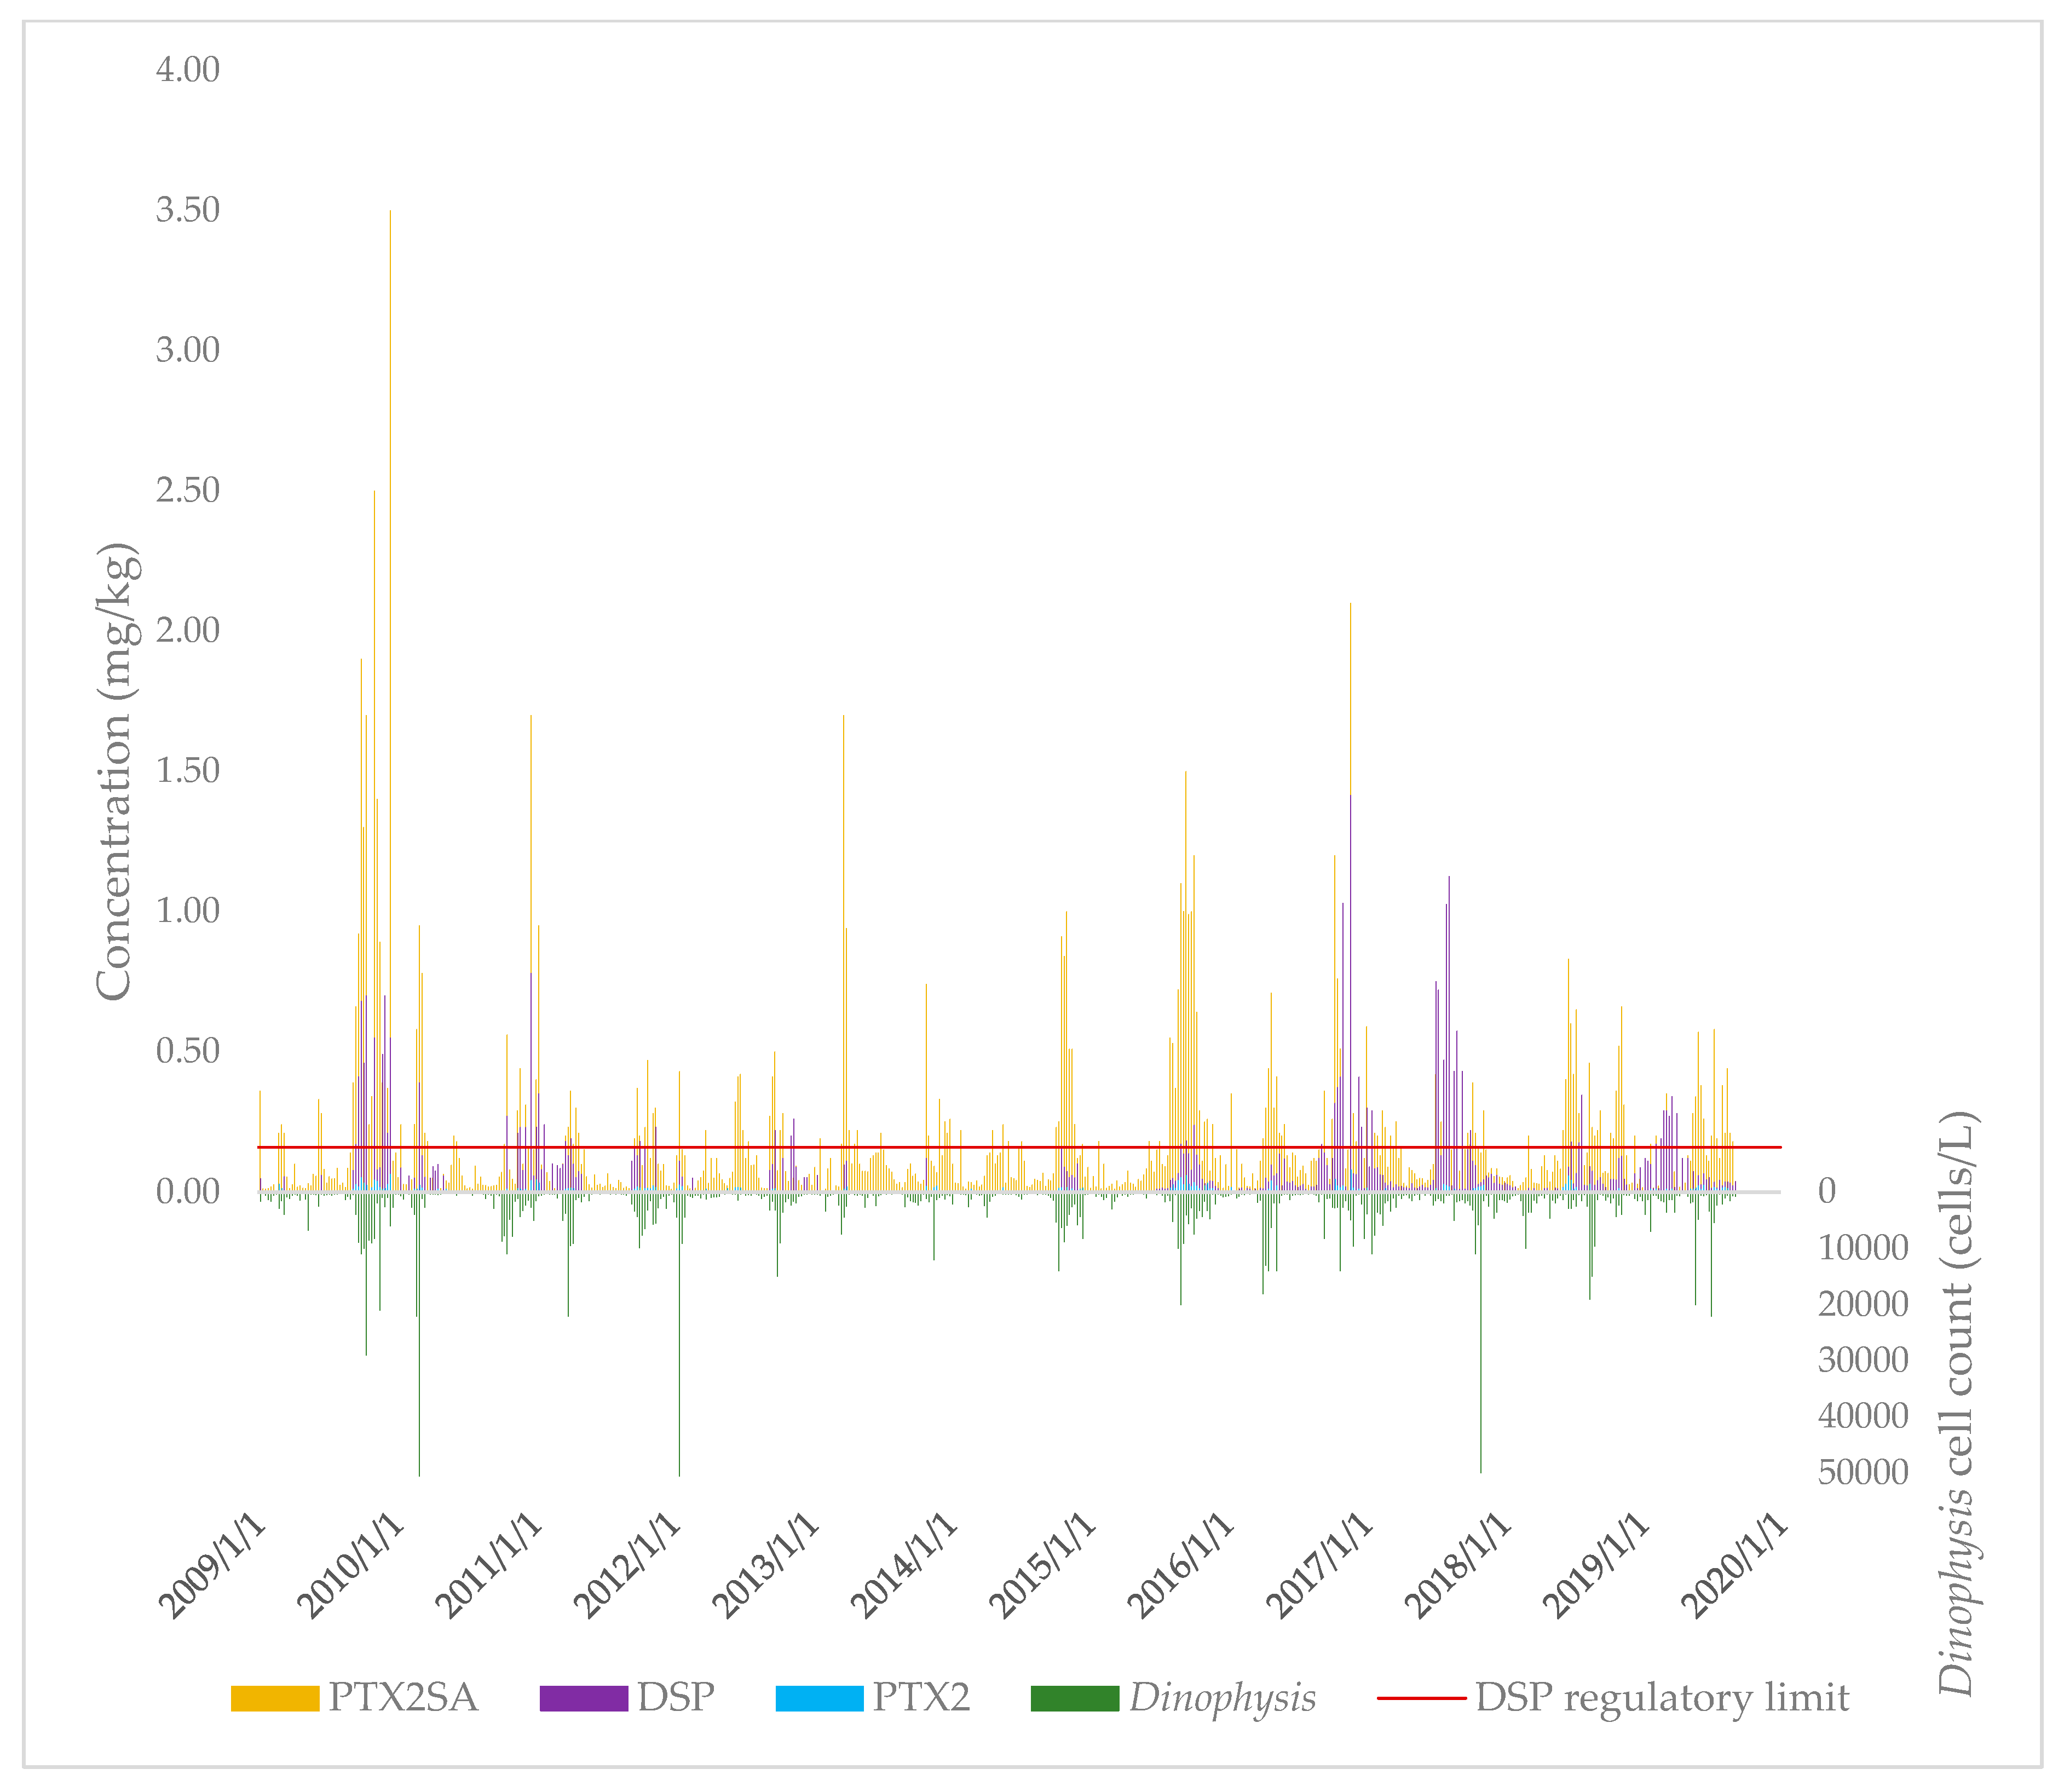Image resolution: width=2064 pixels, height=1792 pixels.
Task: Click the blue PTX2 legend swatch
Action: [819, 1698]
